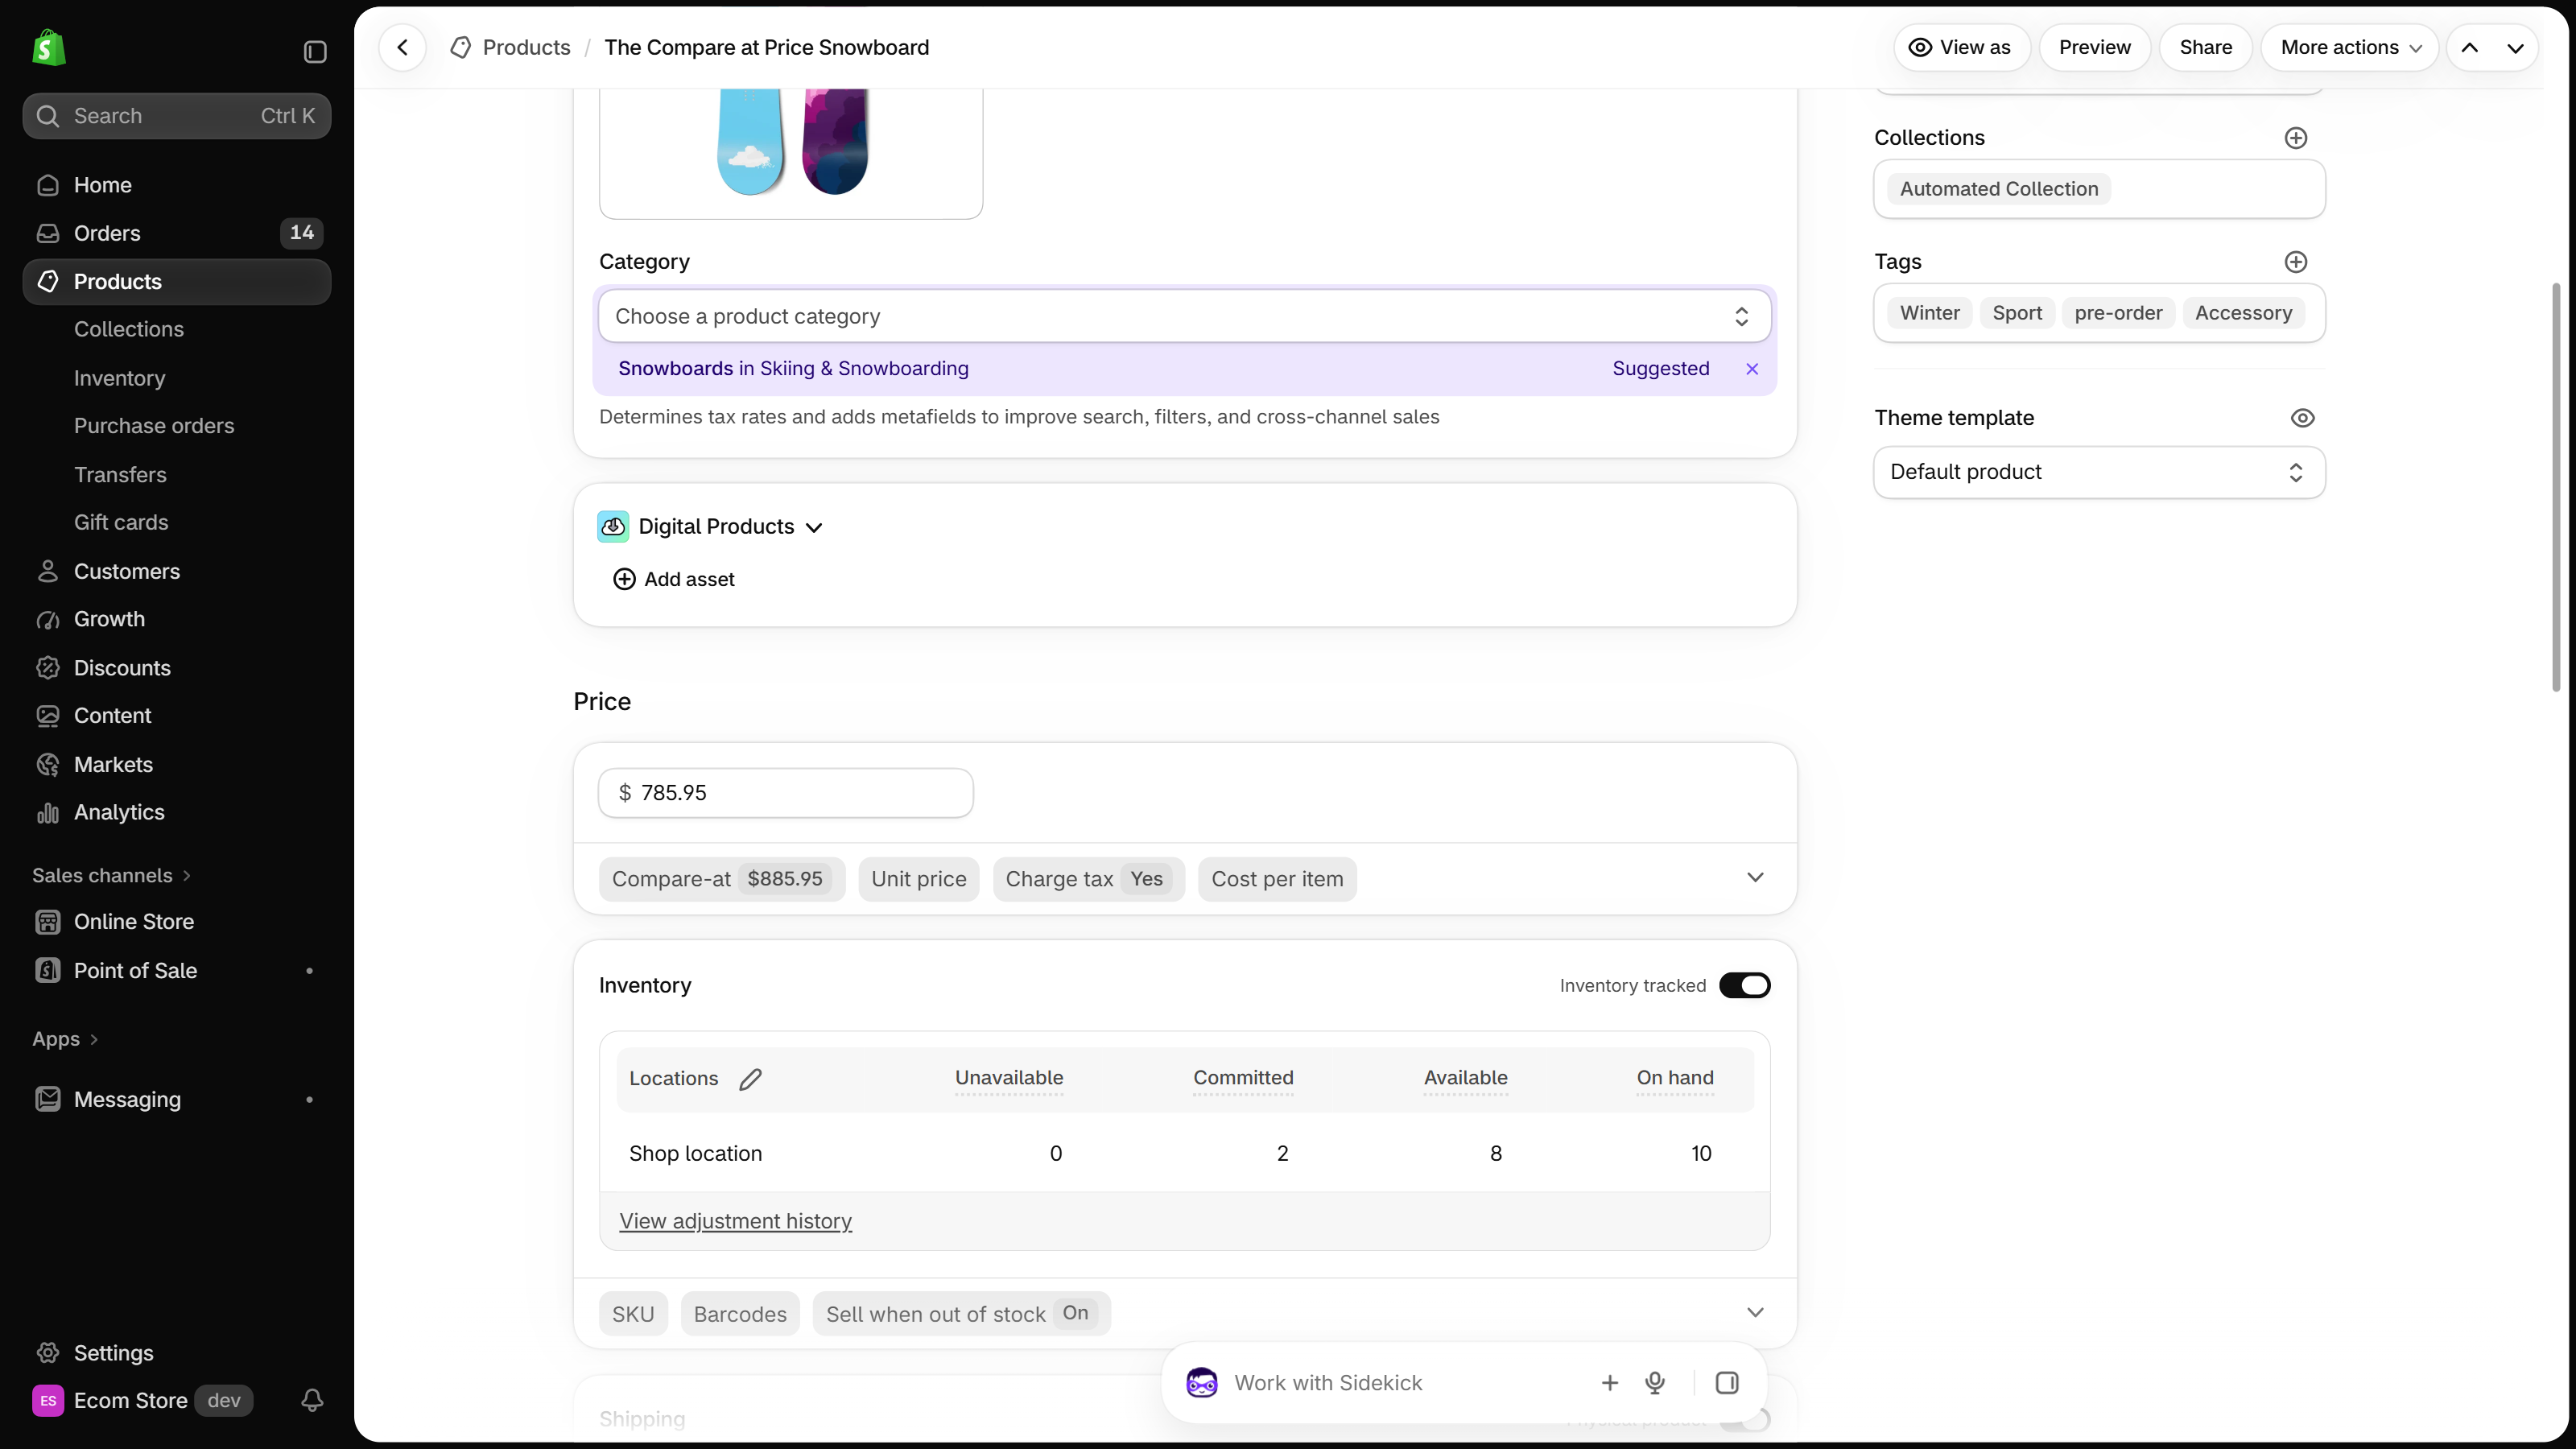Viewport: 2576px width, 1449px height.
Task: Click the Cost per item chip
Action: click(x=1277, y=879)
